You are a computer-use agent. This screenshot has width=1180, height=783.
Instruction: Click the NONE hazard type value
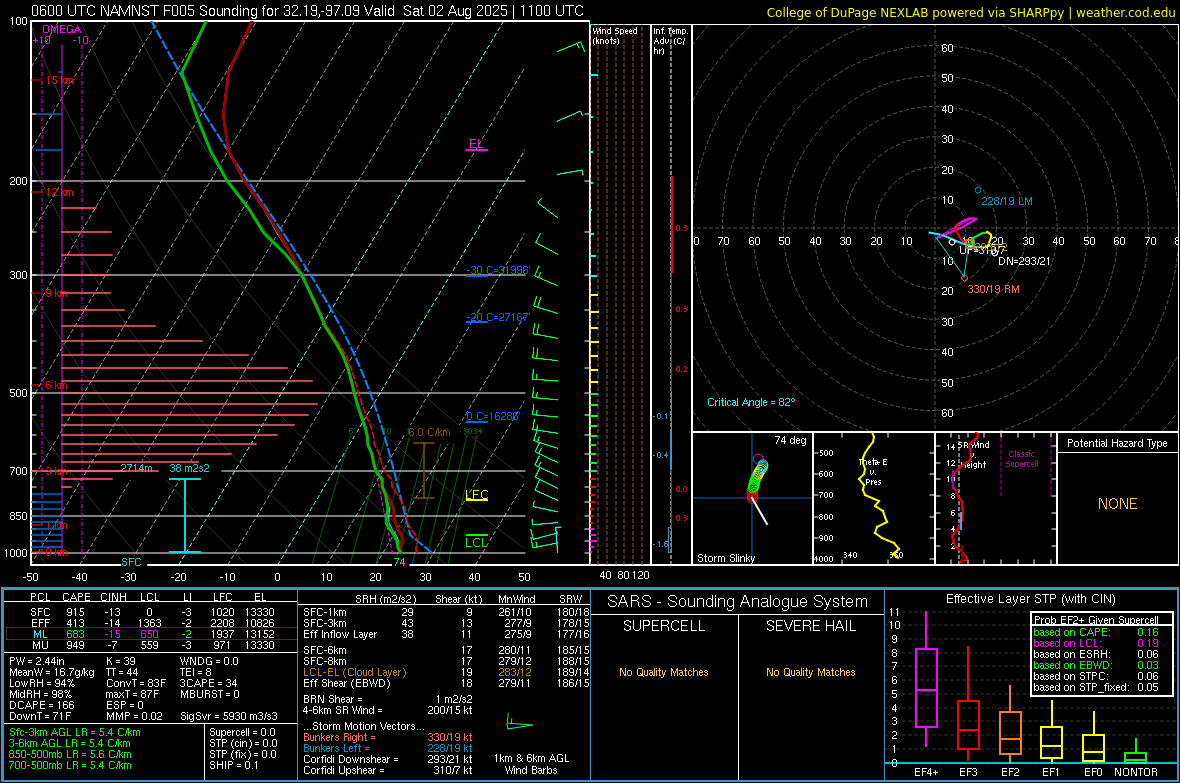tap(1117, 504)
